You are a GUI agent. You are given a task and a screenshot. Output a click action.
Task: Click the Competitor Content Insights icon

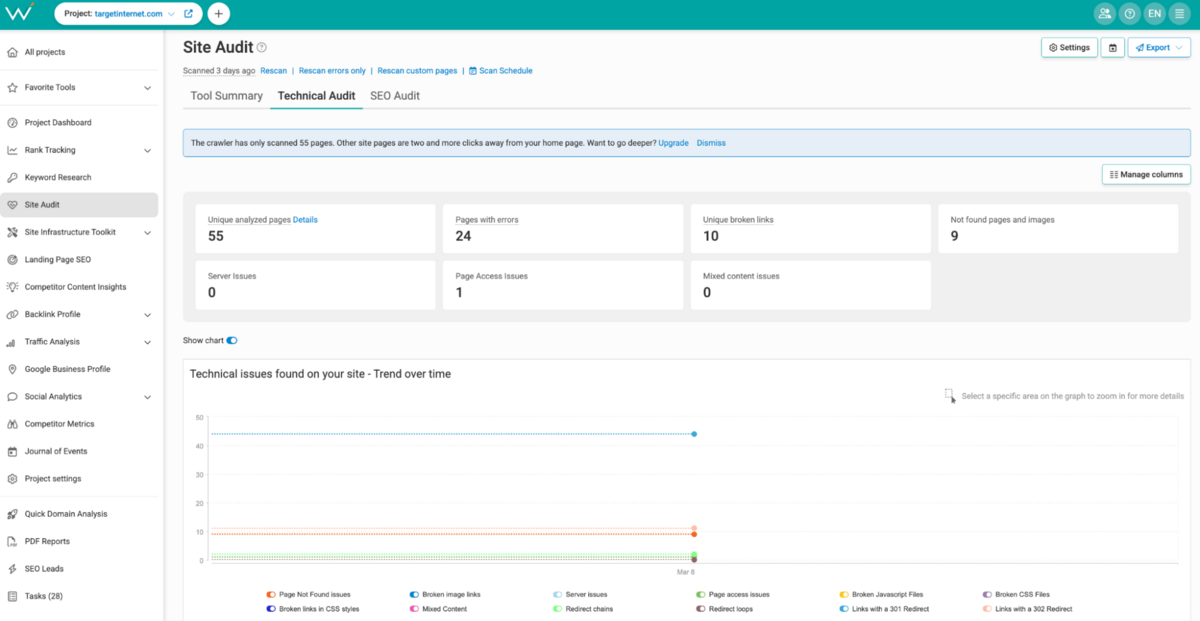click(12, 287)
